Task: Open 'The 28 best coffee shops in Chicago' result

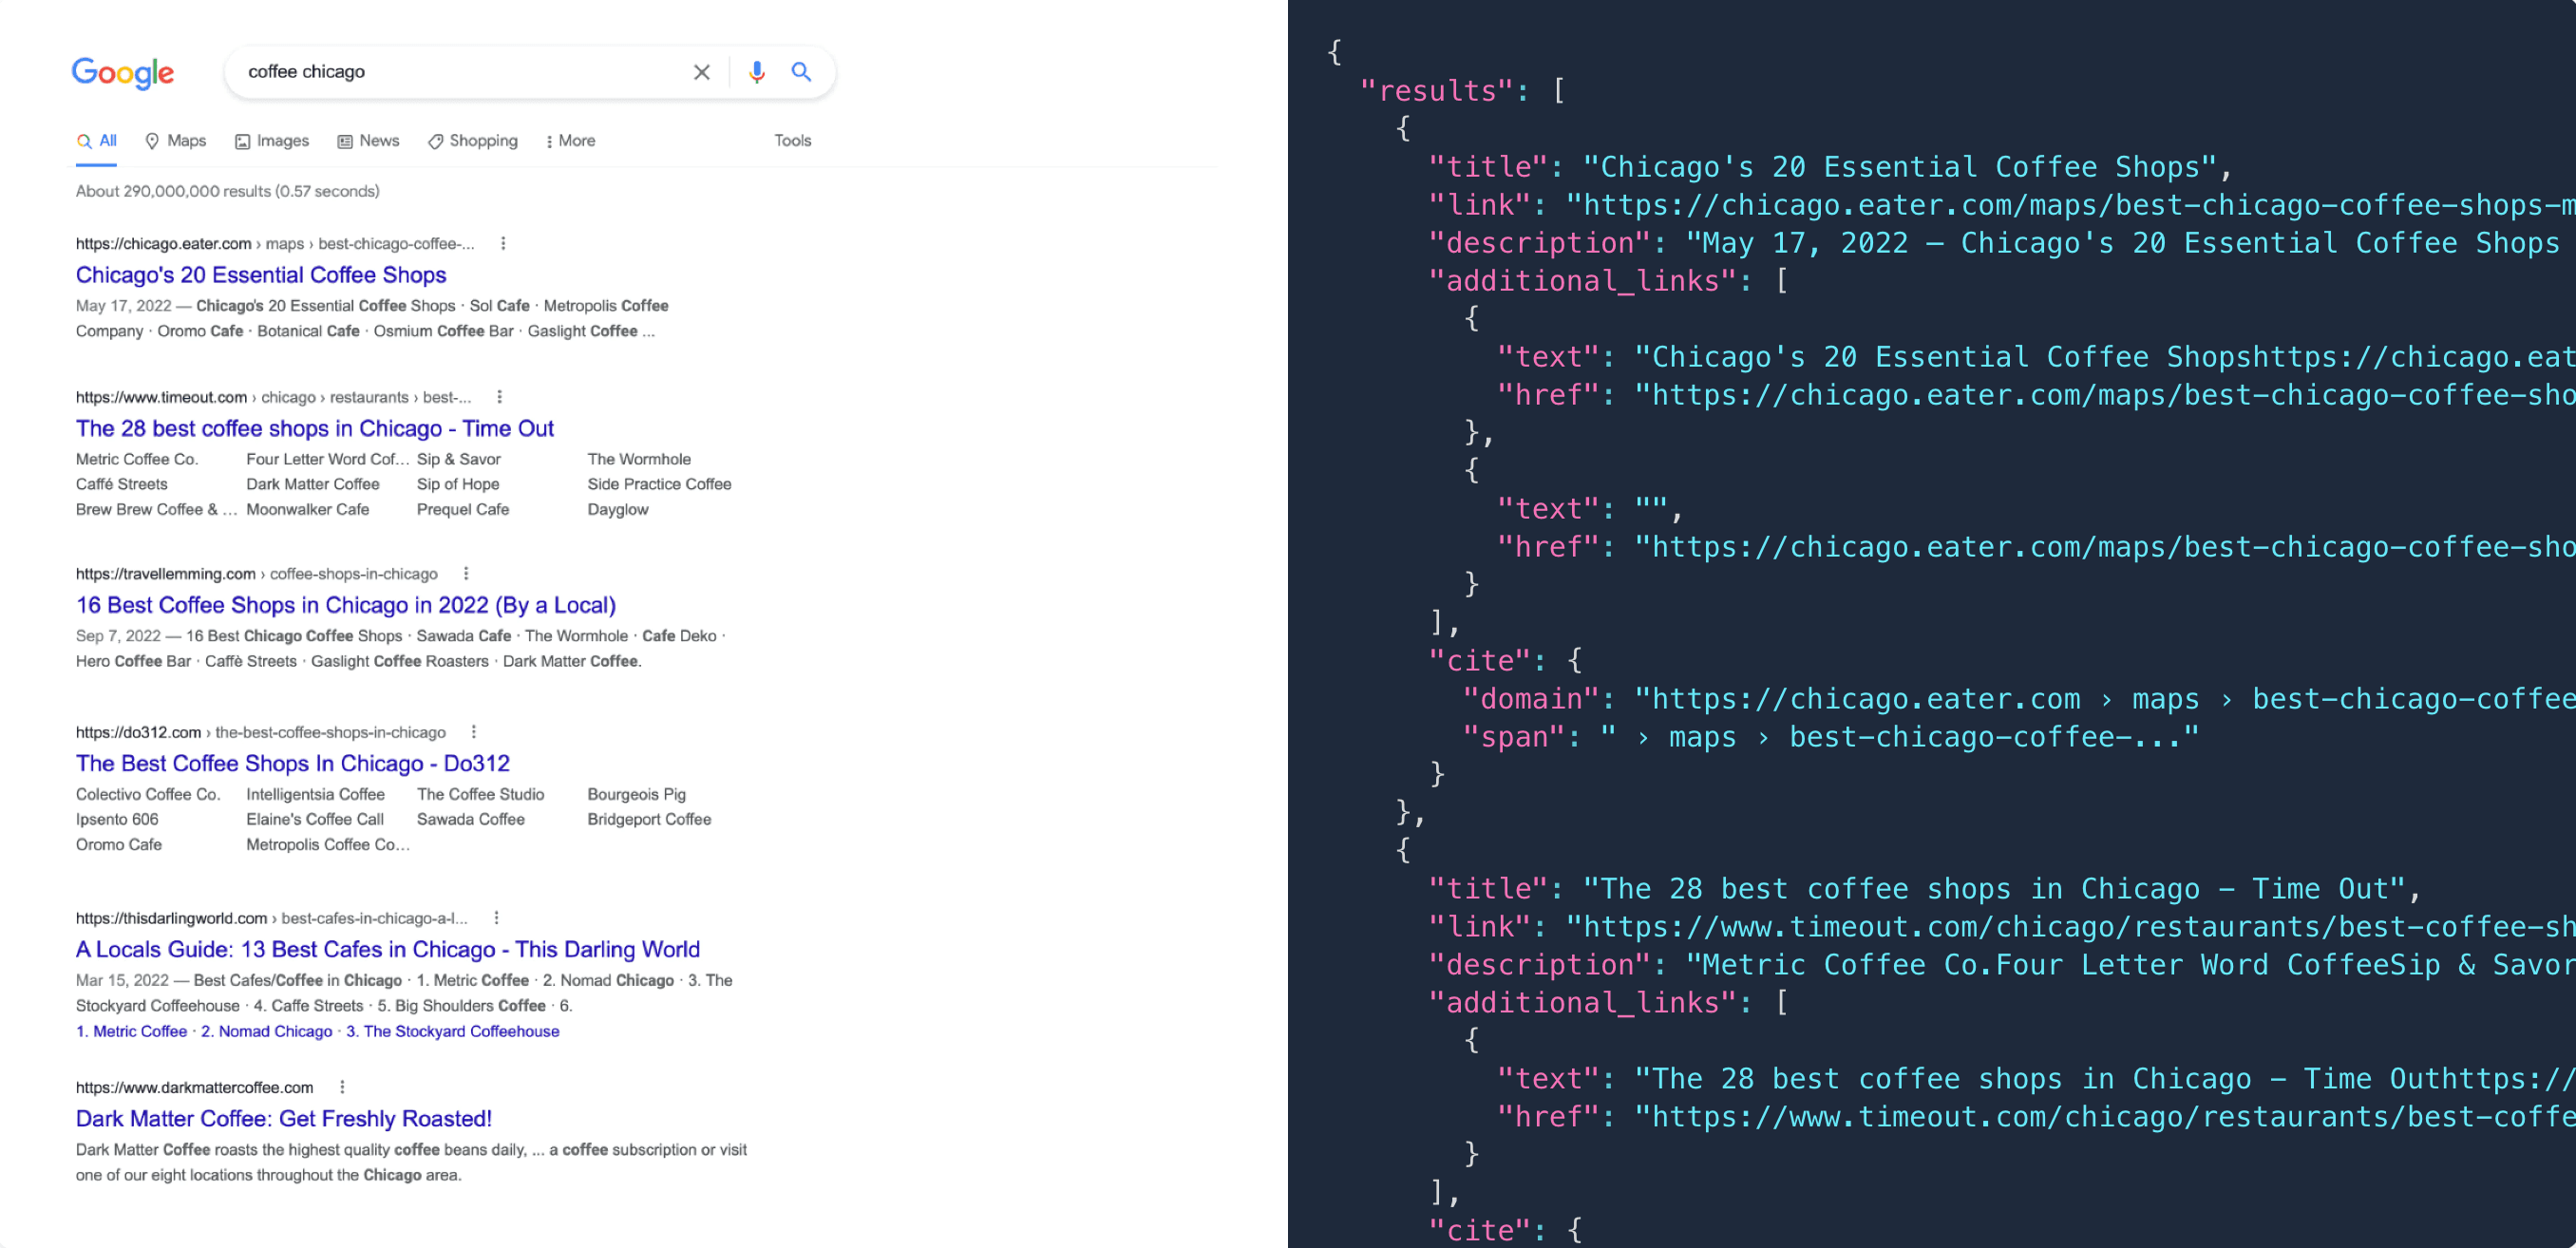Action: click(315, 429)
